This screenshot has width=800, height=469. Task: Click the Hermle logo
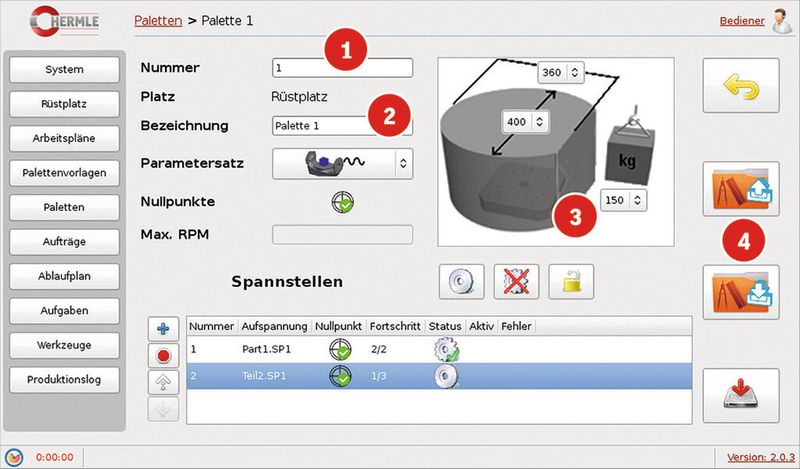point(64,21)
